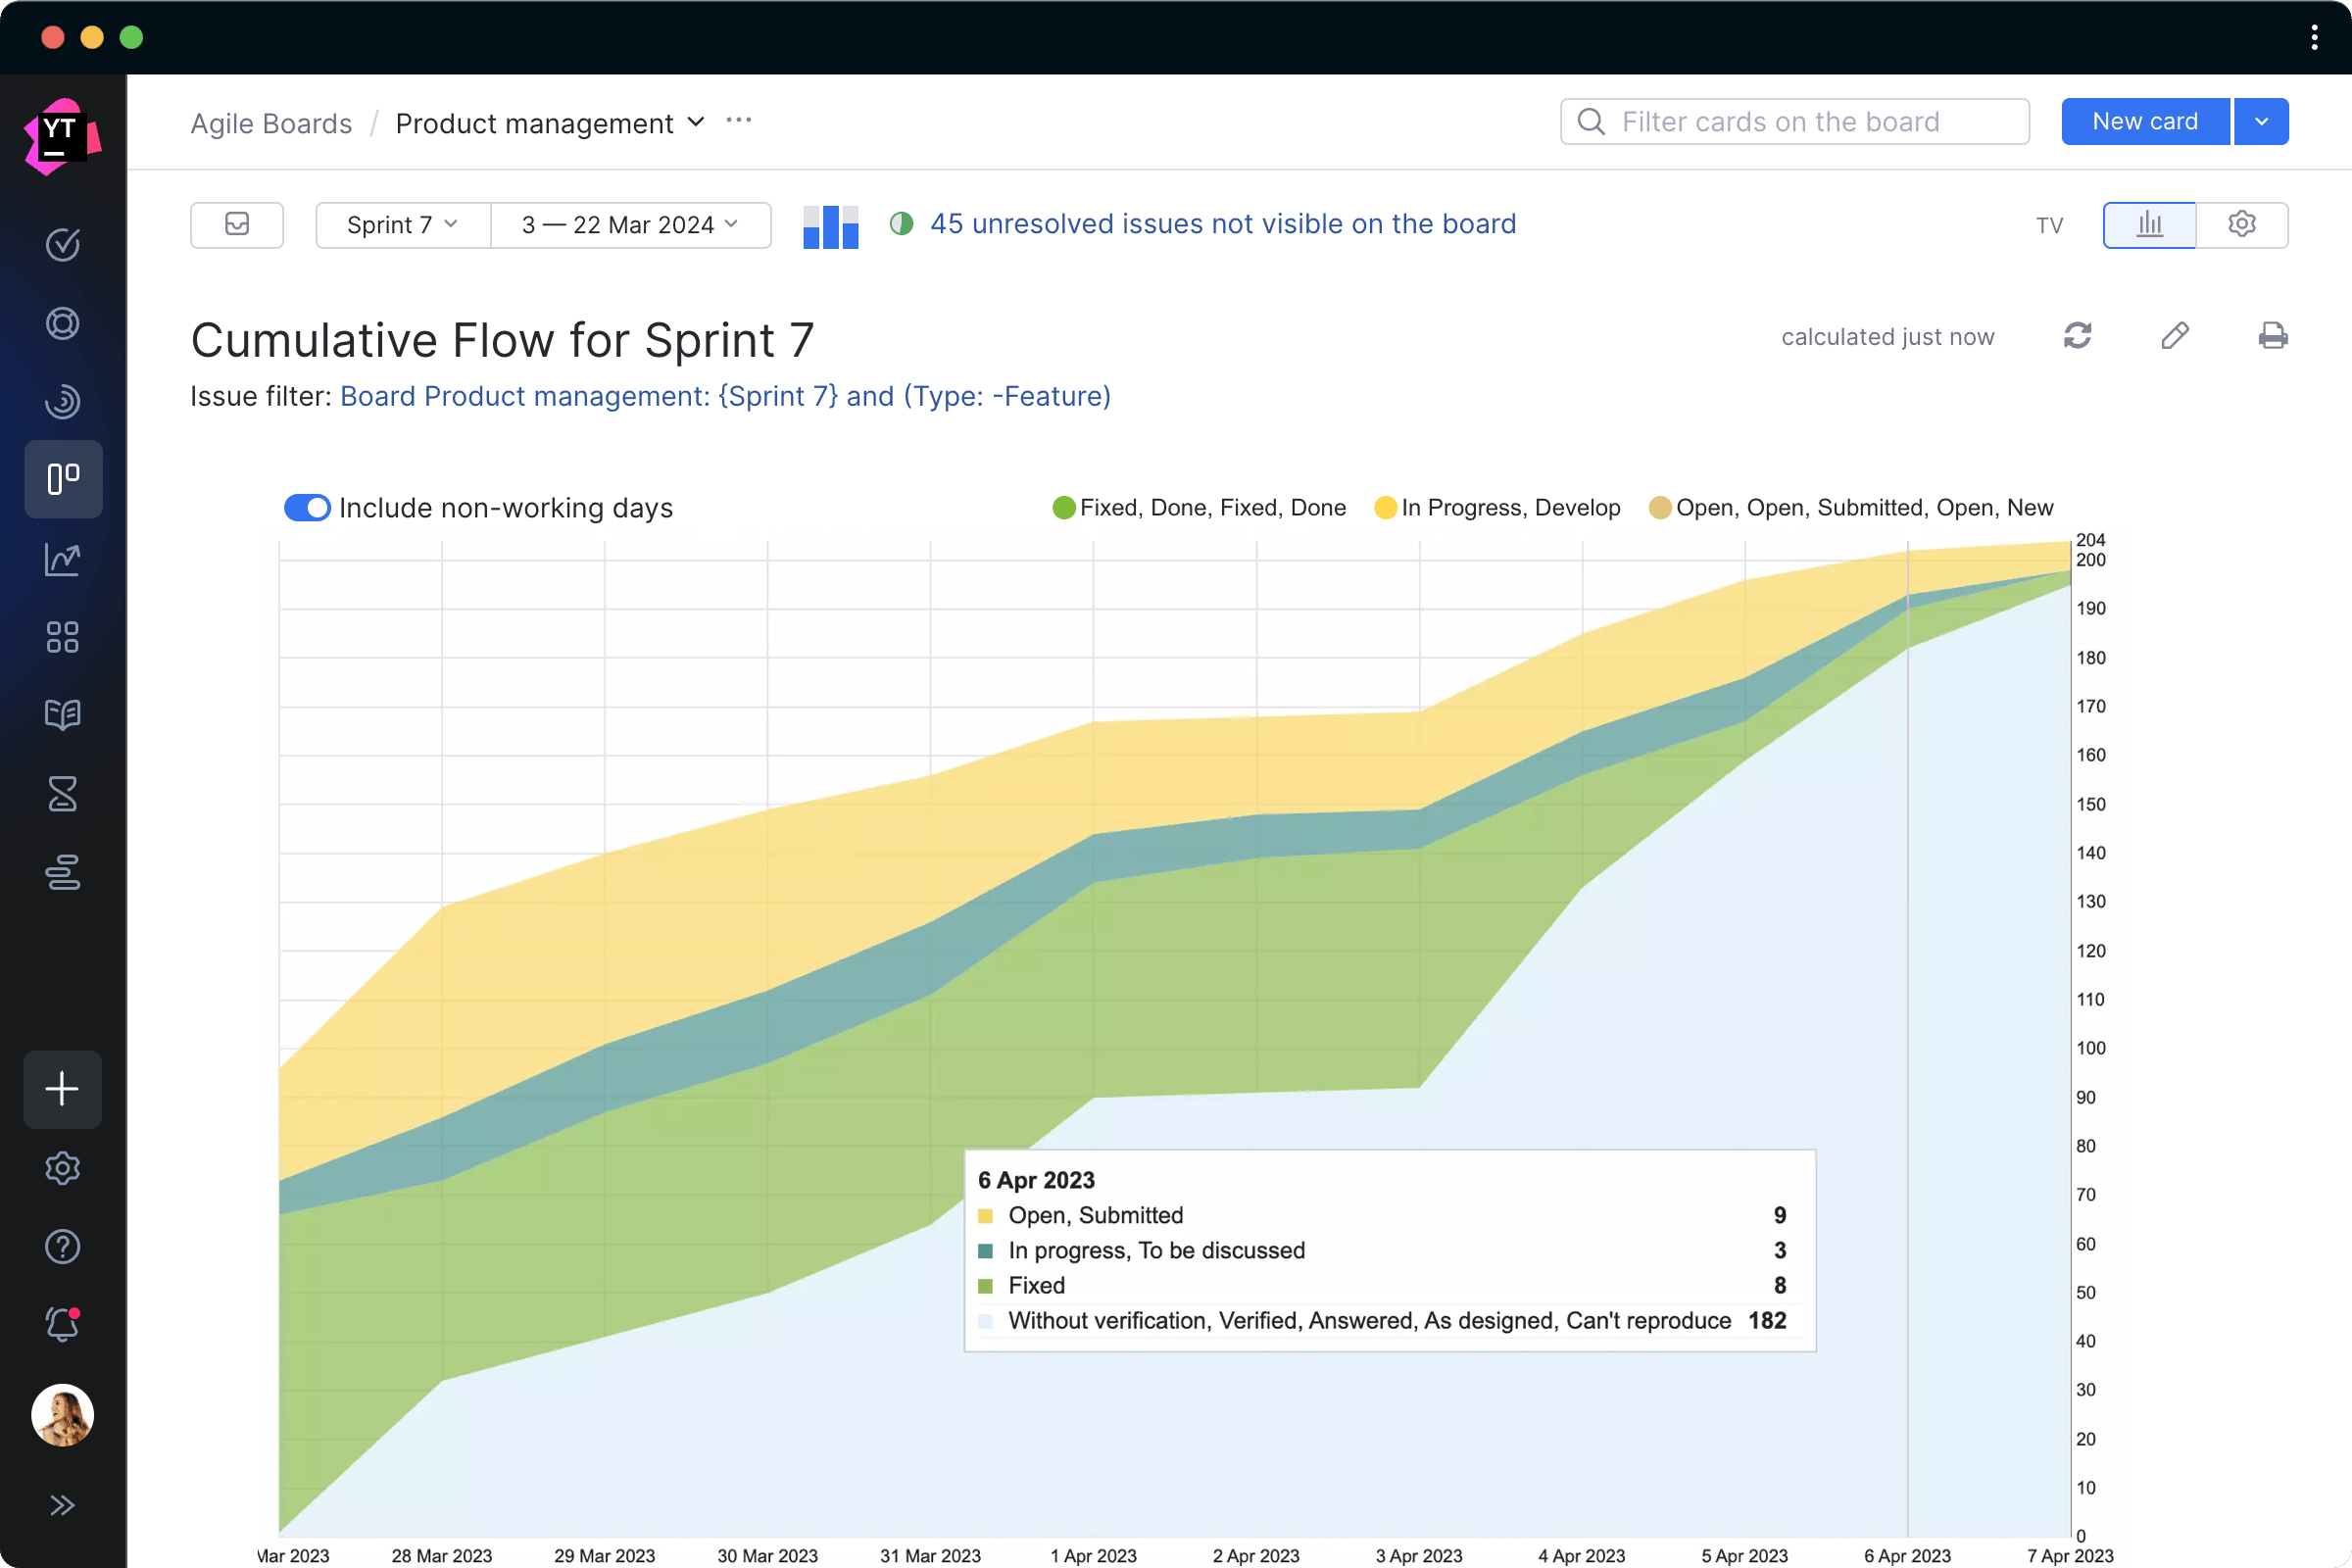Edit the report using the pencil icon
Screen dimensions: 2352x1568
2175,336
